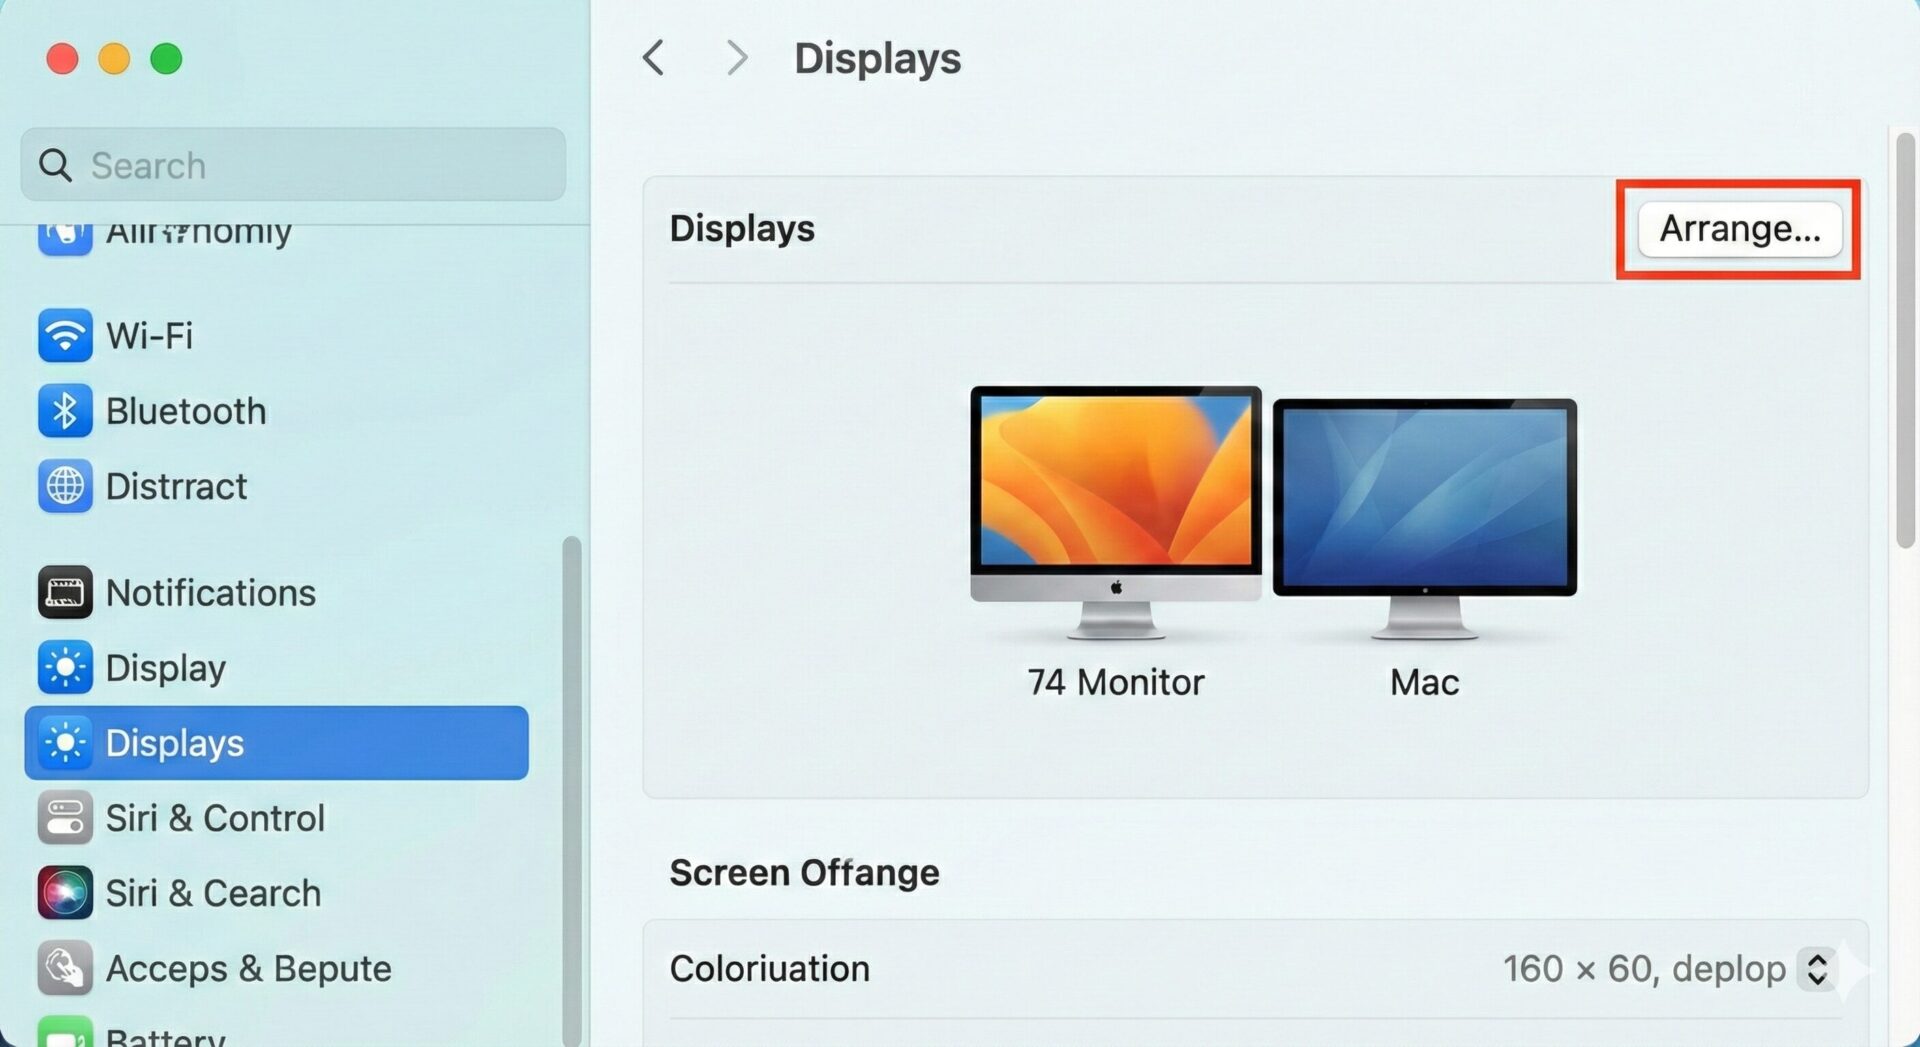Select the 74 Monitor display thumbnail

coord(1115,510)
